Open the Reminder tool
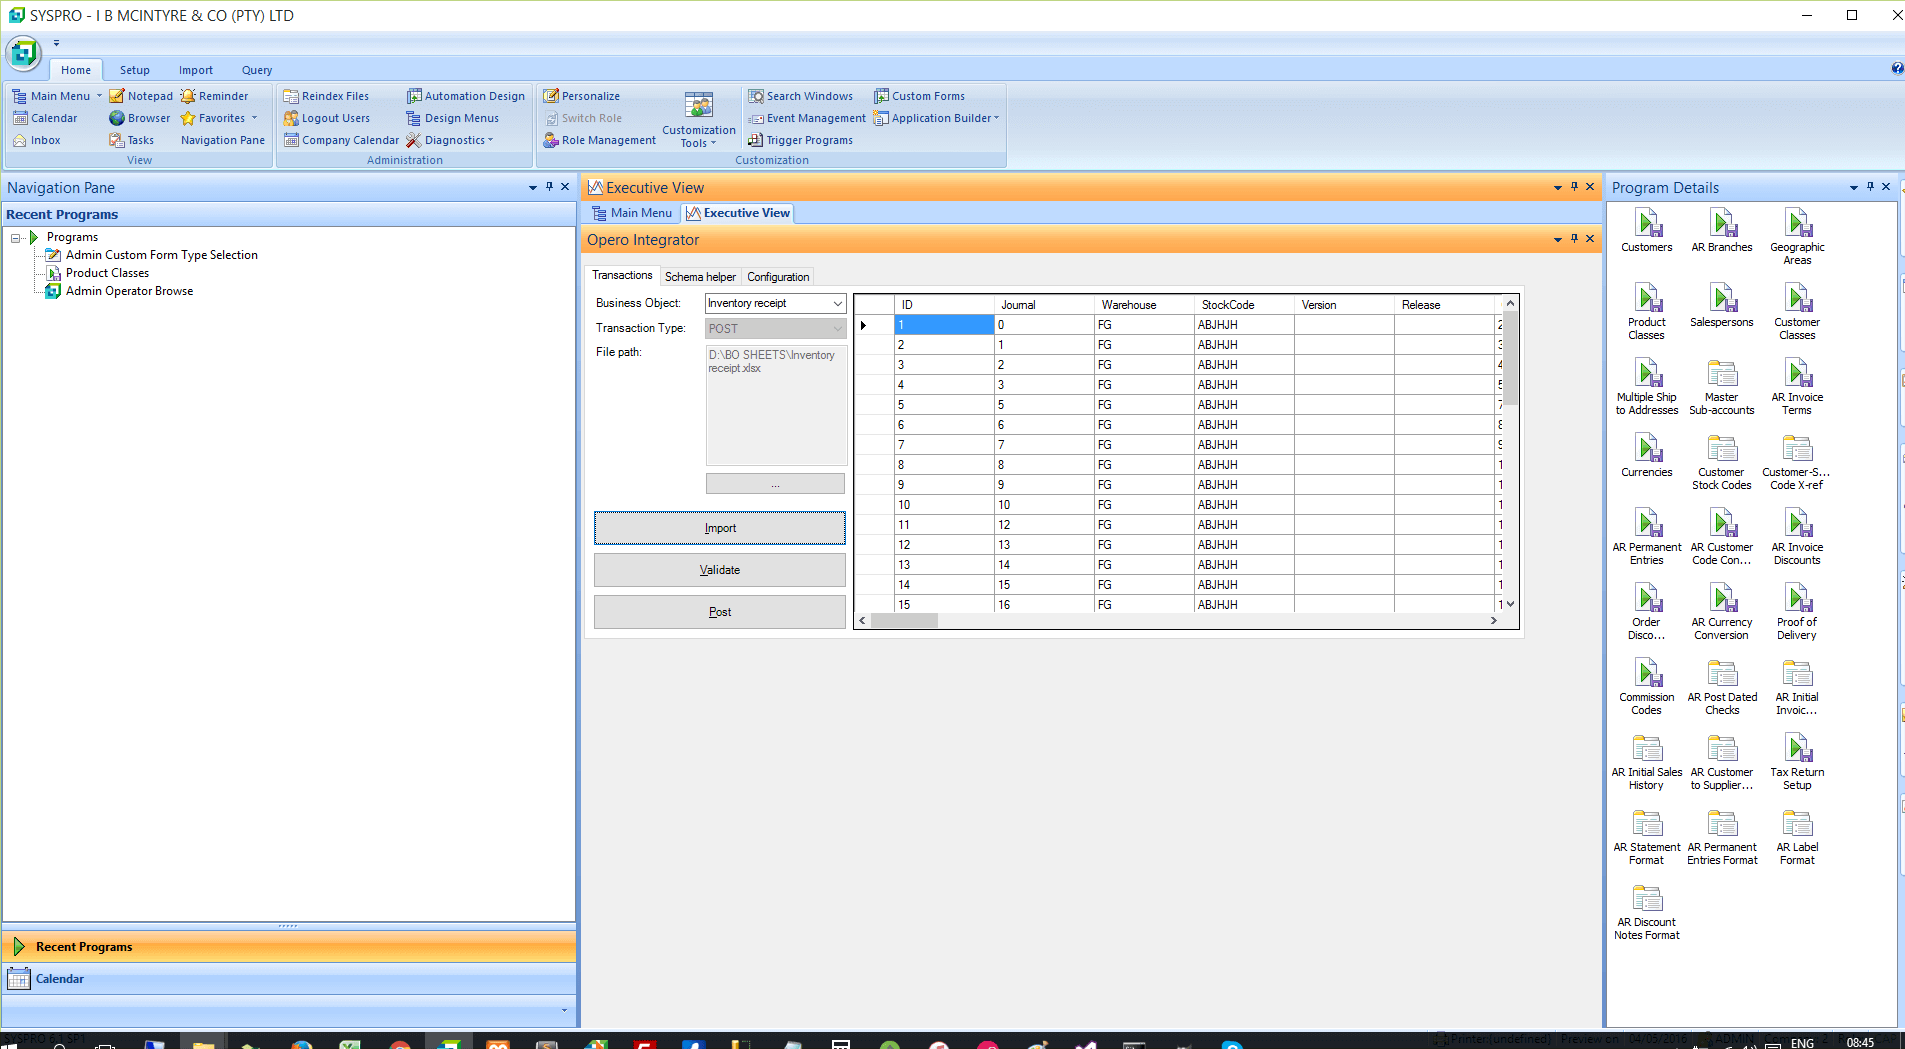1905x1049 pixels. point(214,96)
